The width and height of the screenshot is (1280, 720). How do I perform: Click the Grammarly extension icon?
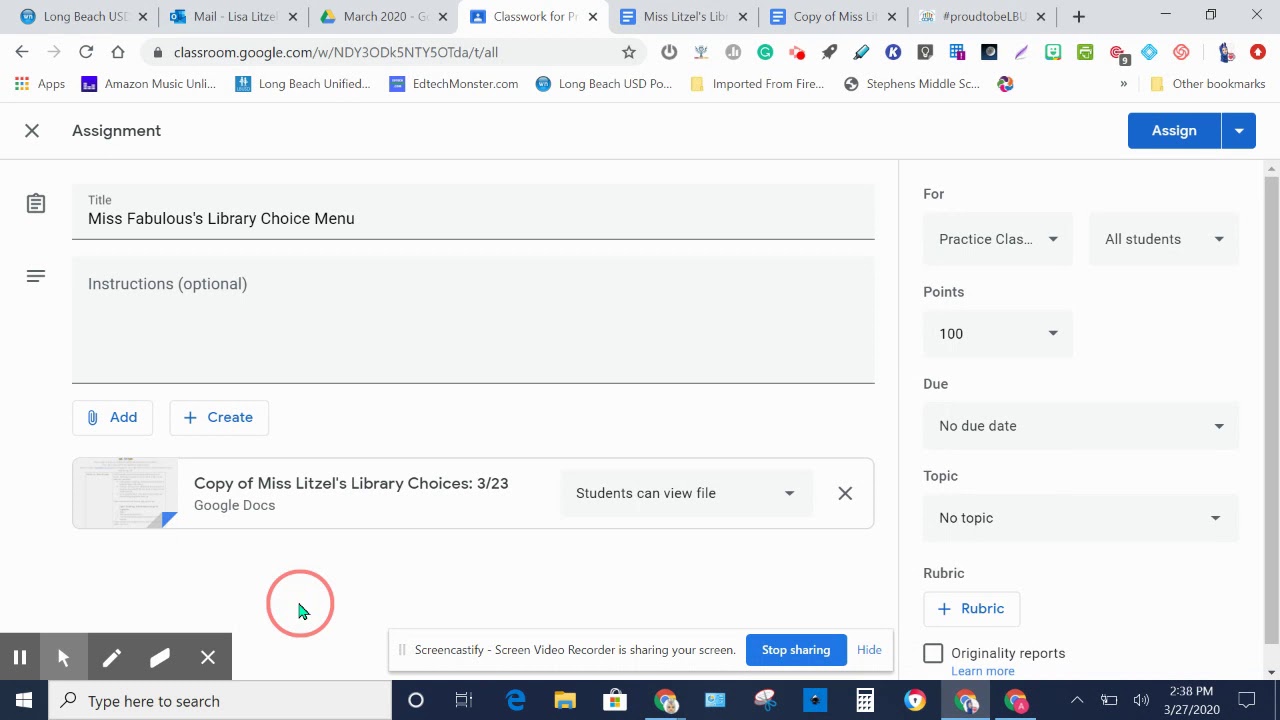(x=765, y=52)
